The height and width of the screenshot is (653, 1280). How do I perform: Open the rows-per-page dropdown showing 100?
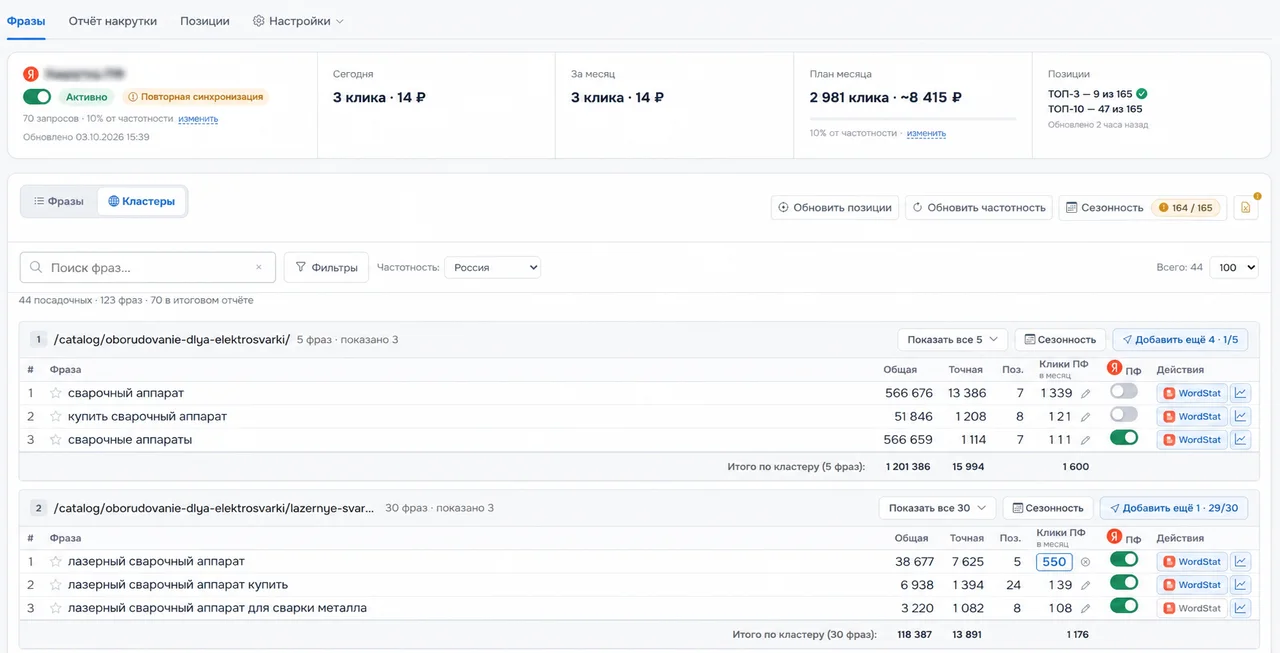tap(1233, 268)
